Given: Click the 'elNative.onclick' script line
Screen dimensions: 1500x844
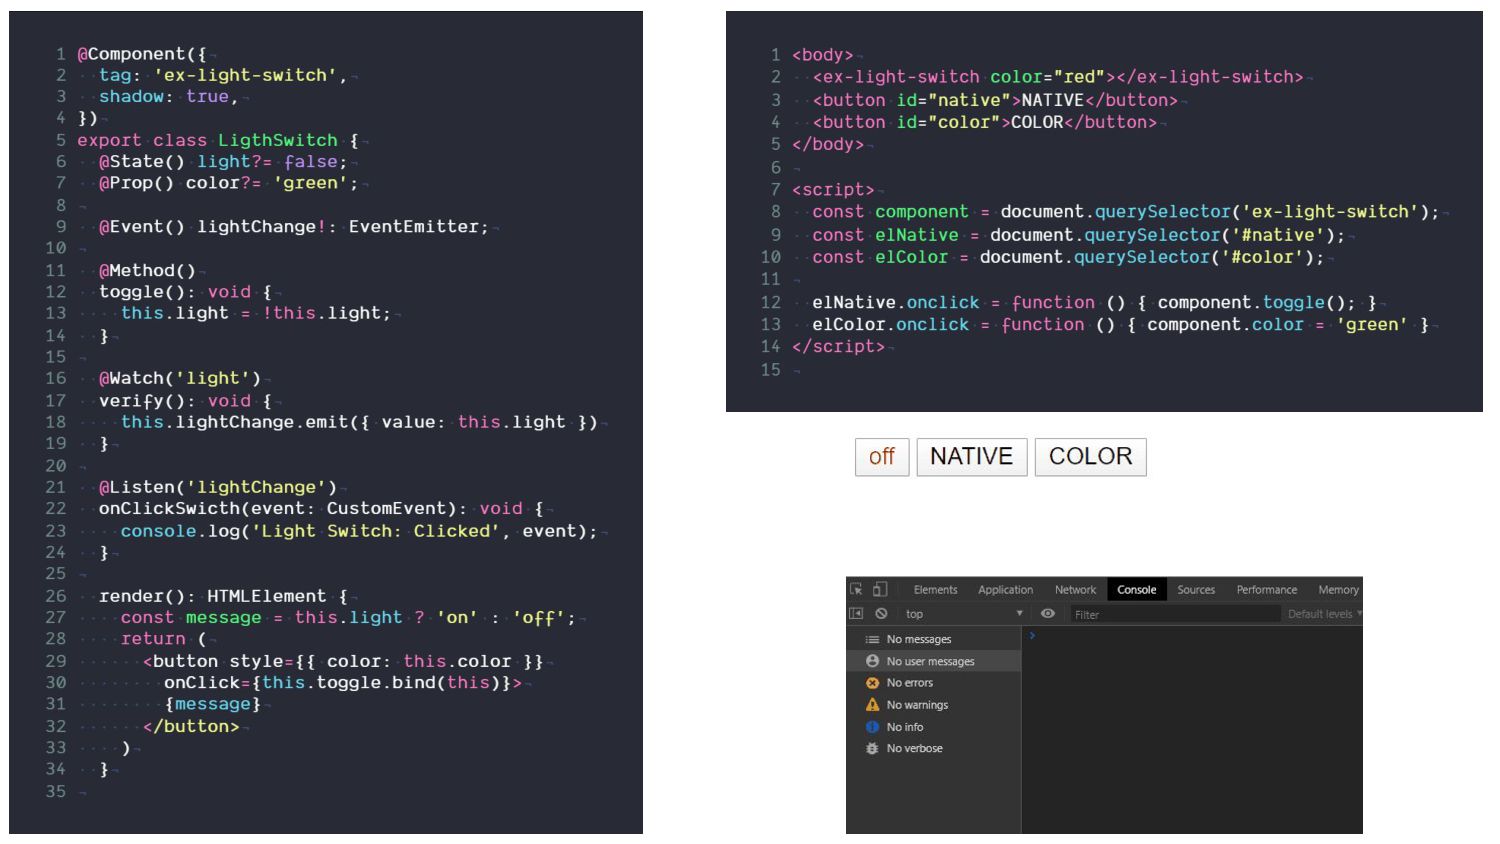Looking at the screenshot, I should point(1095,303).
